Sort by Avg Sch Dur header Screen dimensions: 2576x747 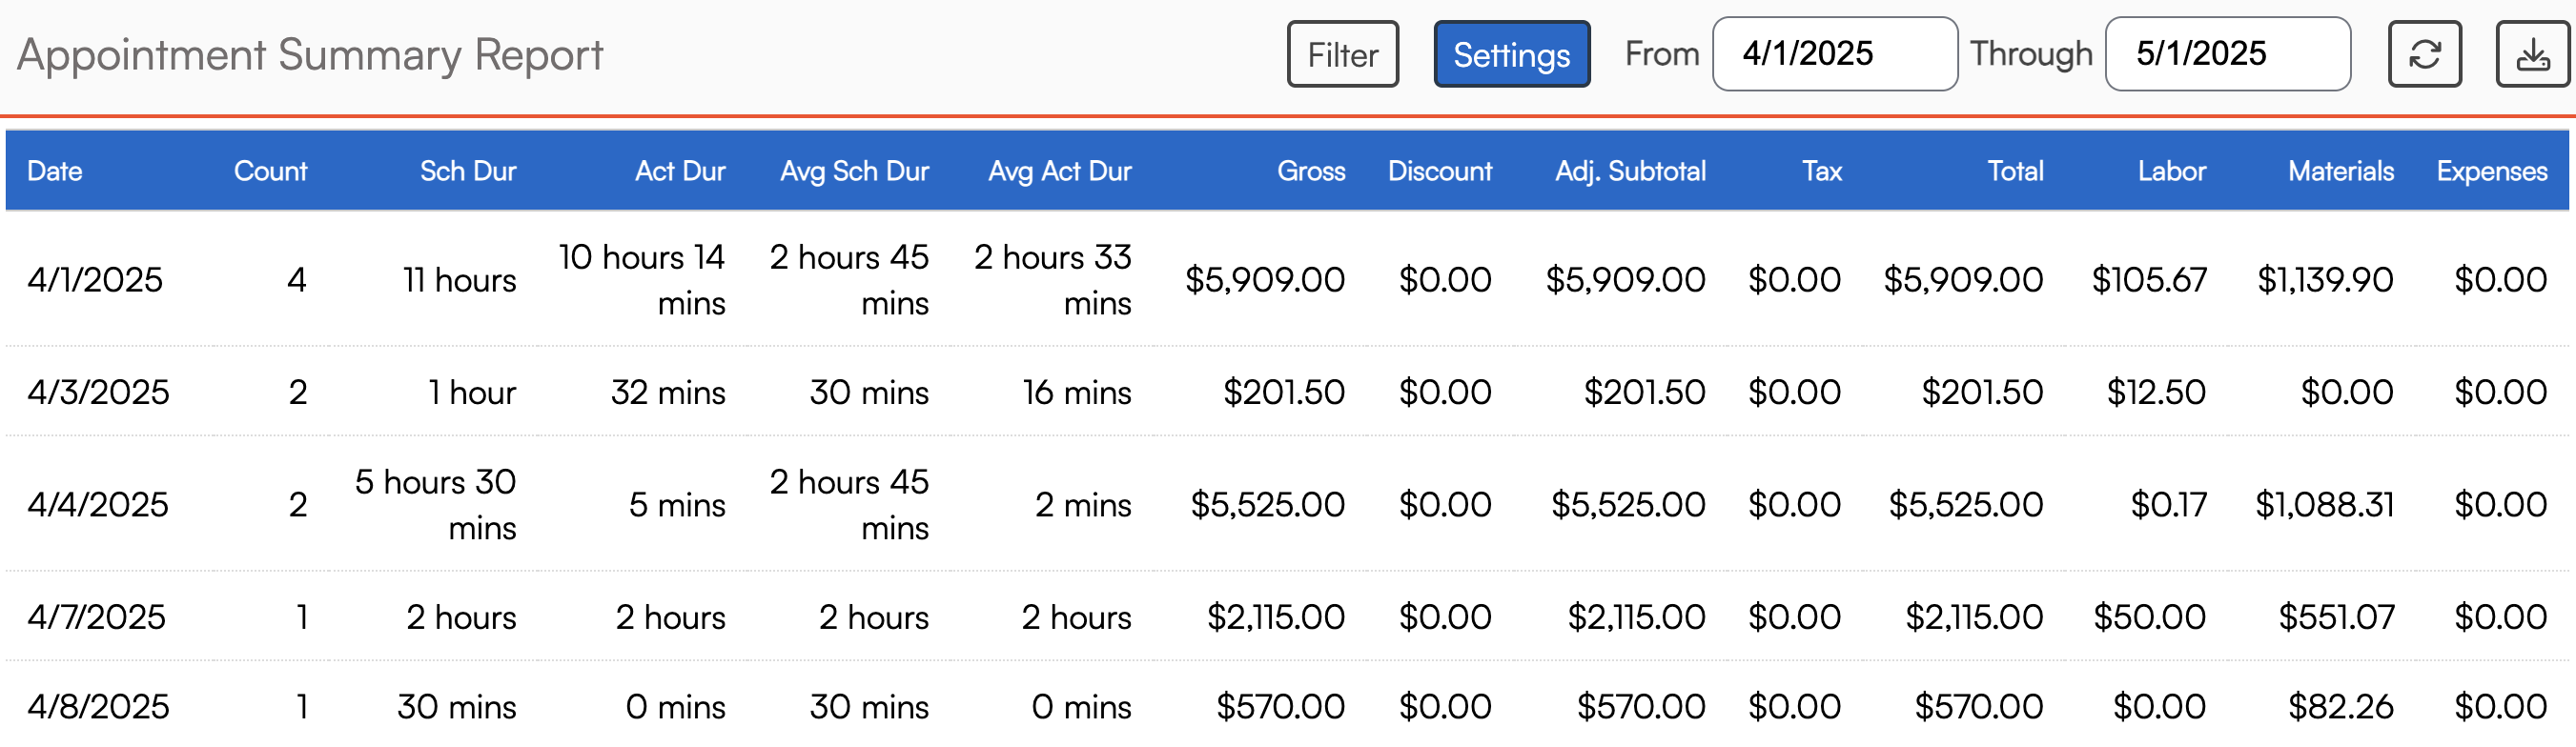[x=854, y=171]
